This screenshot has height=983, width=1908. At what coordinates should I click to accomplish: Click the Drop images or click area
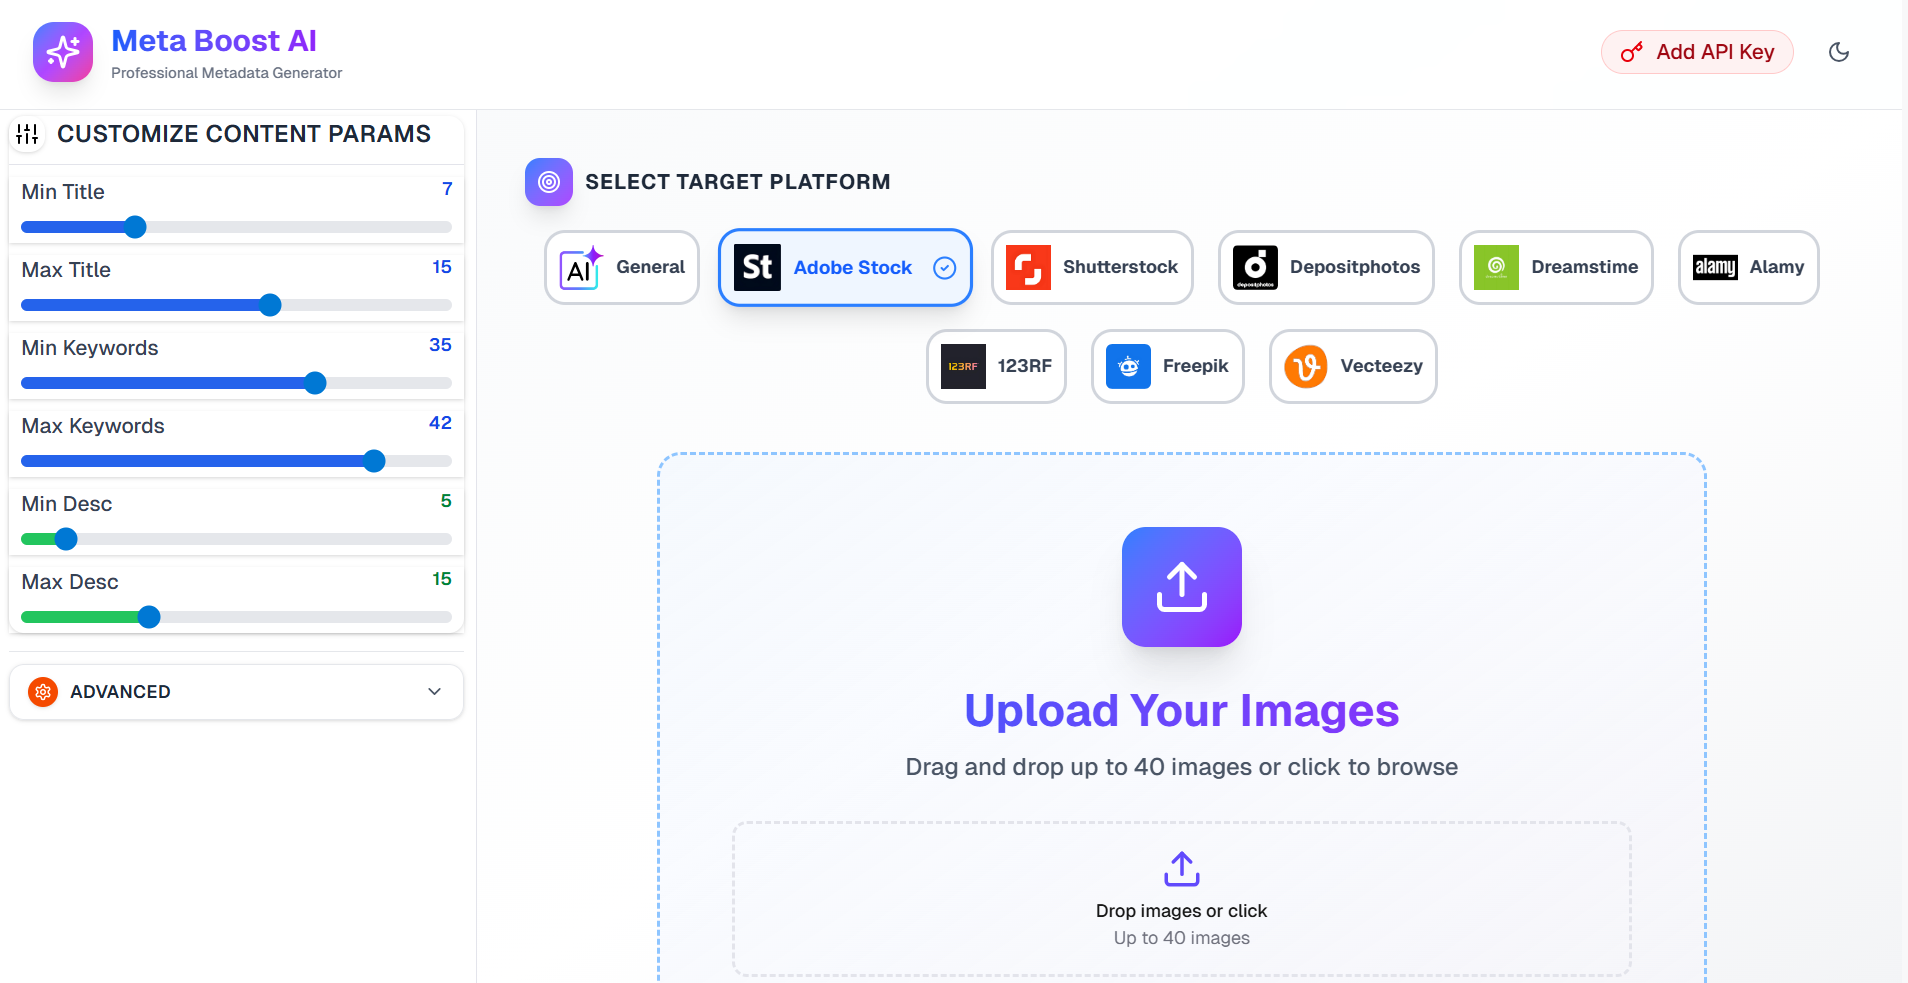(1182, 899)
